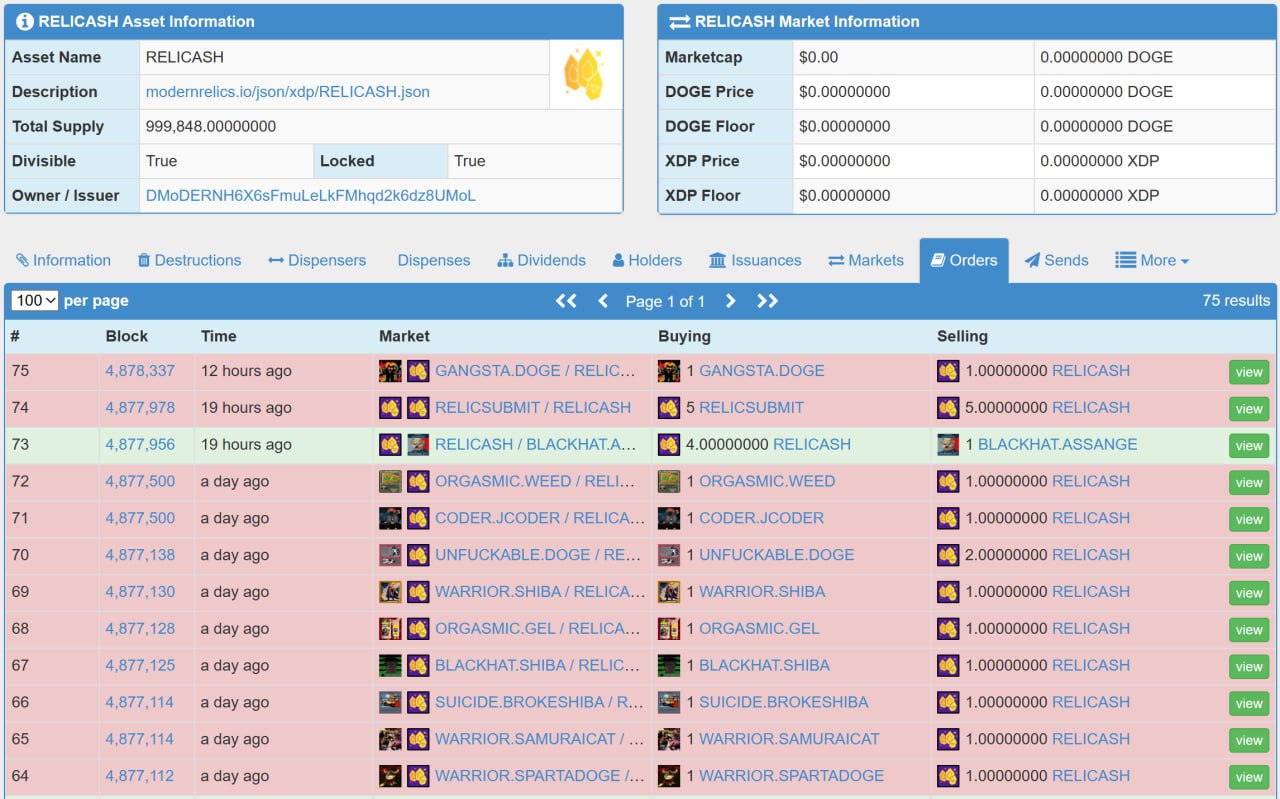Click BLACKHAT.SHIBA icon in Buying column
This screenshot has width=1280, height=799.
click(669, 666)
